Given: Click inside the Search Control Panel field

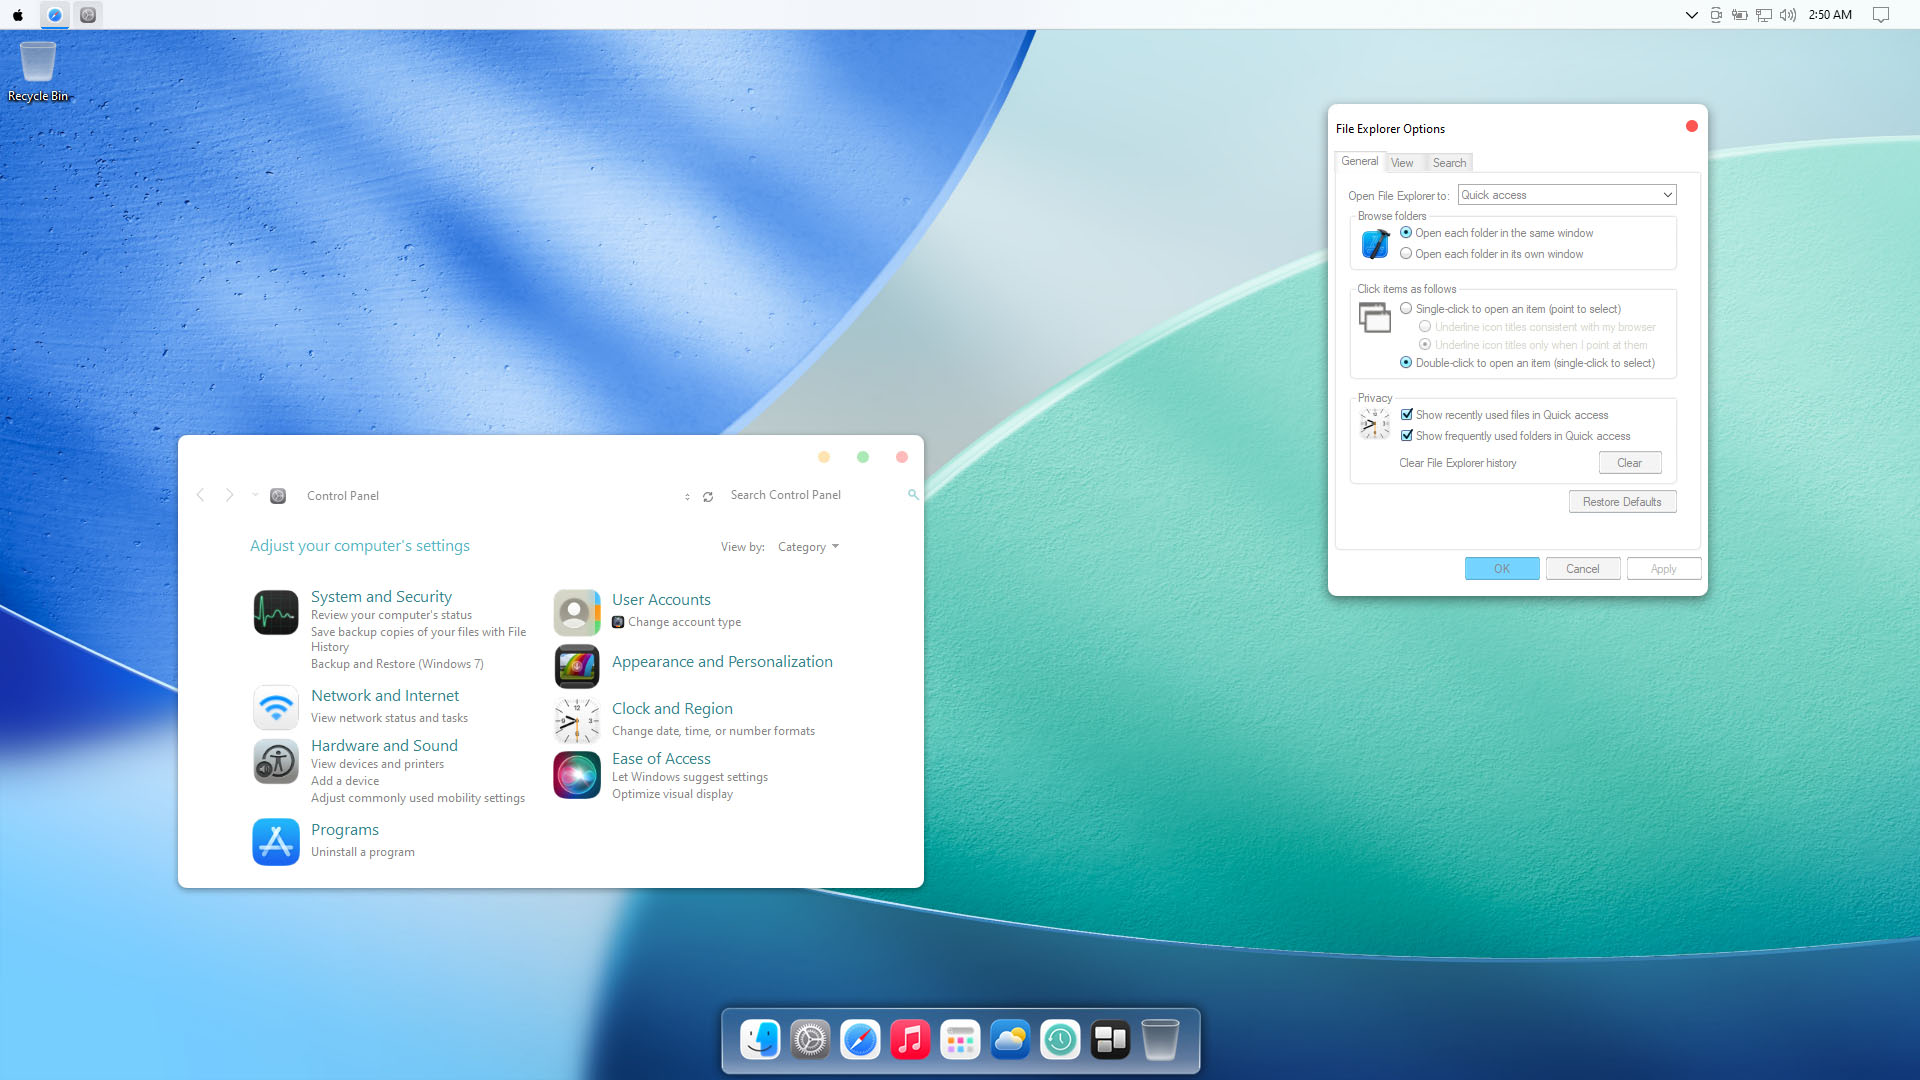Looking at the screenshot, I should [x=800, y=495].
